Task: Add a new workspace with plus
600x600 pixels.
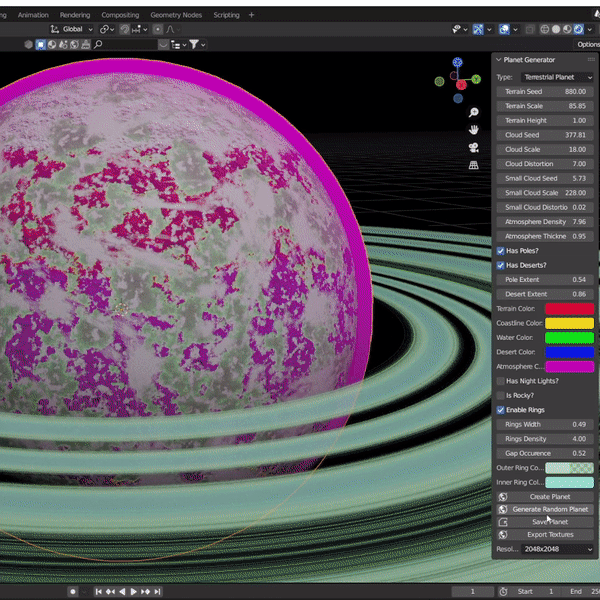Action: tap(251, 15)
